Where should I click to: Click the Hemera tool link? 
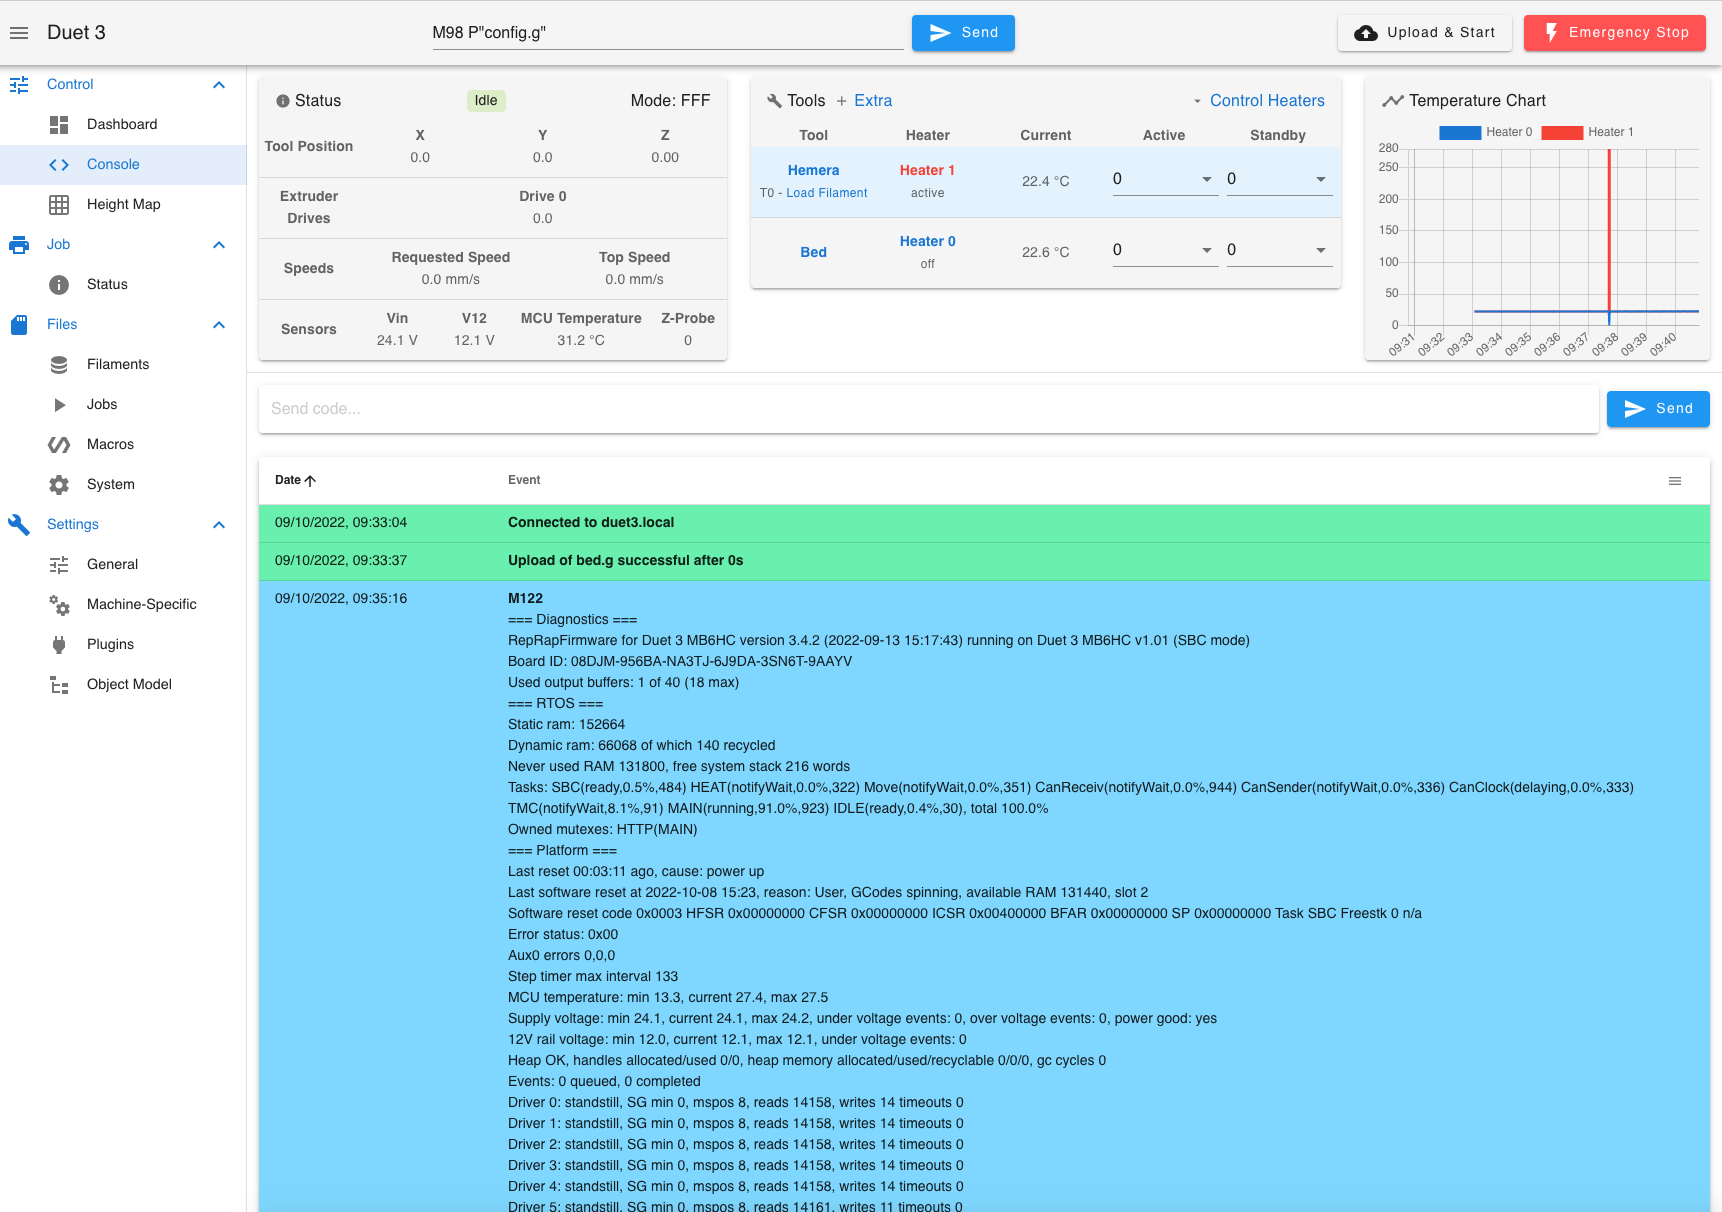click(x=814, y=171)
